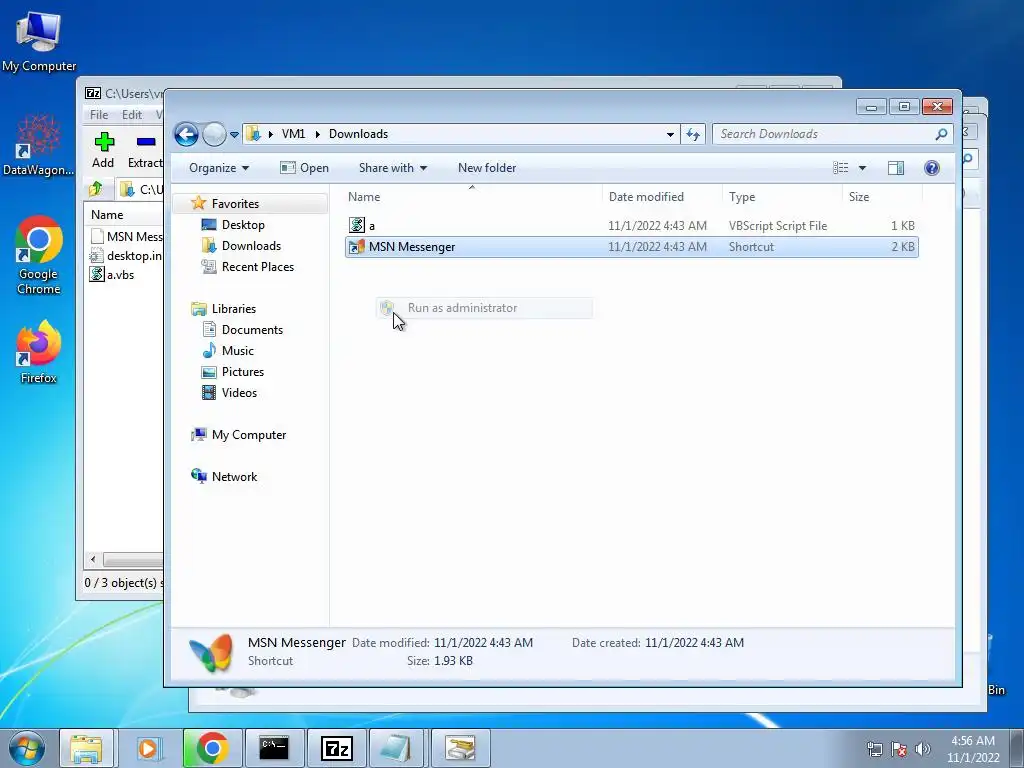Switch to 7-Zip taskbar button
The height and width of the screenshot is (768, 1024).
[x=336, y=748]
